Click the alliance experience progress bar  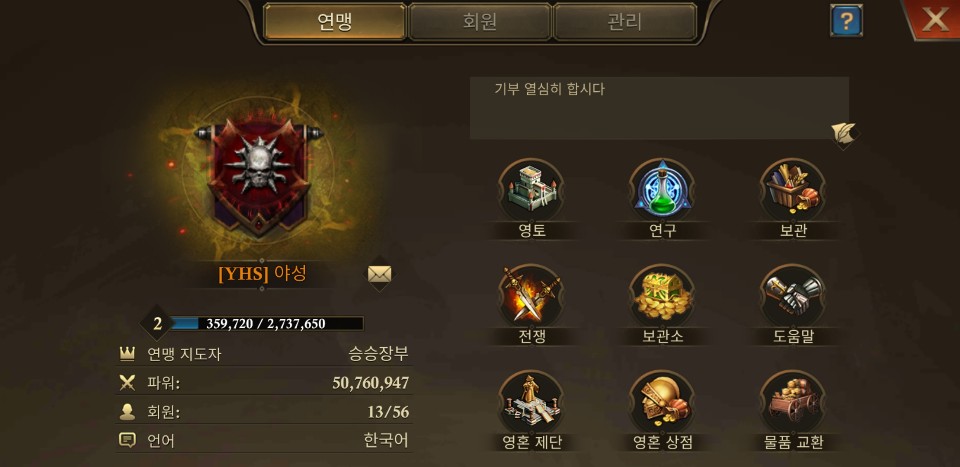pyautogui.click(x=266, y=324)
